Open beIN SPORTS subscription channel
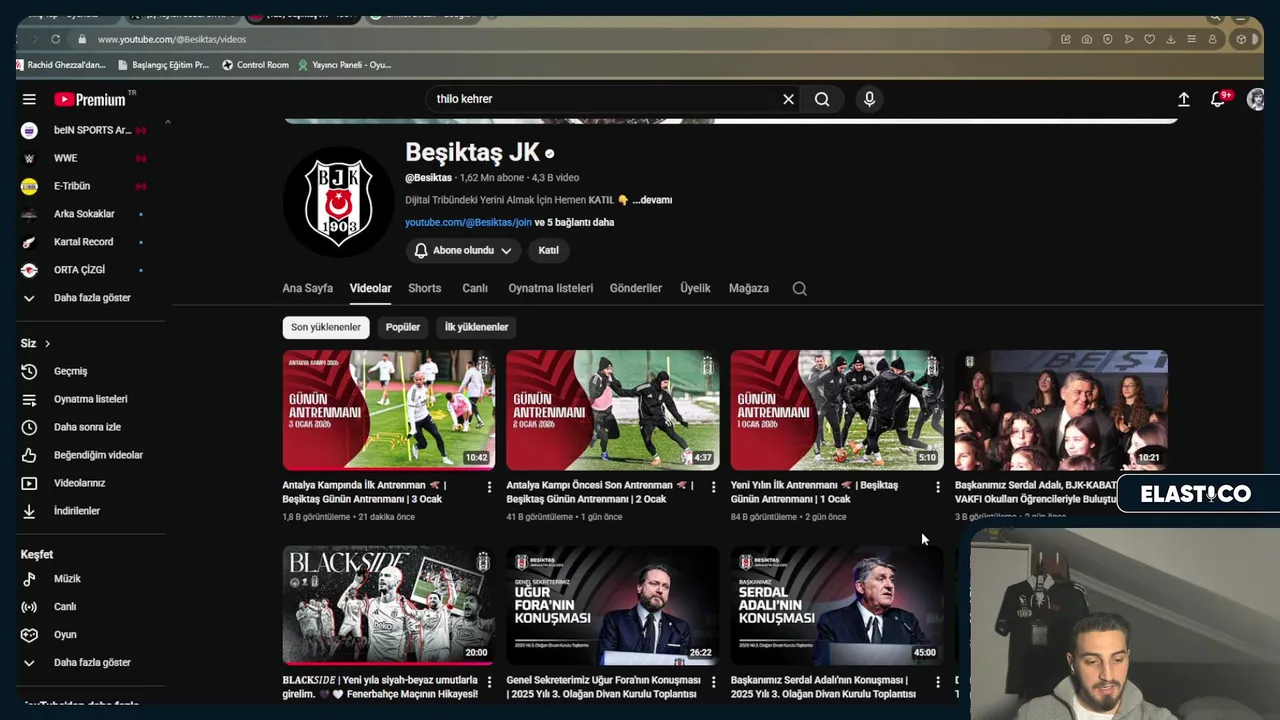1280x720 pixels. [x=90, y=130]
